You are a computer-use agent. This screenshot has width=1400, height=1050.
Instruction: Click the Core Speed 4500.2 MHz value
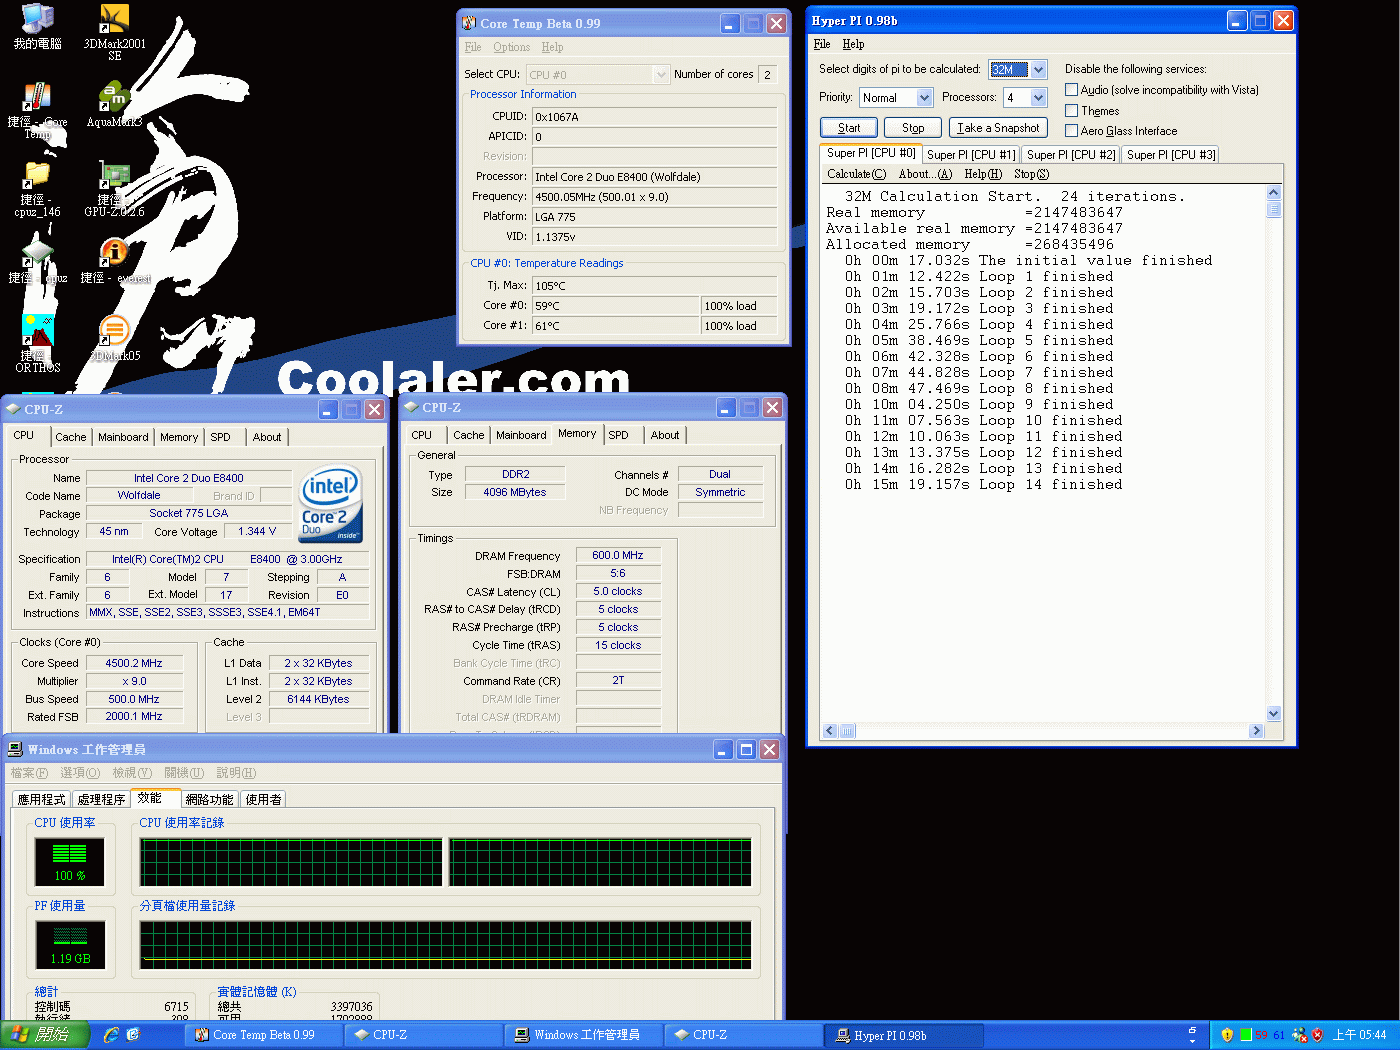tap(134, 663)
